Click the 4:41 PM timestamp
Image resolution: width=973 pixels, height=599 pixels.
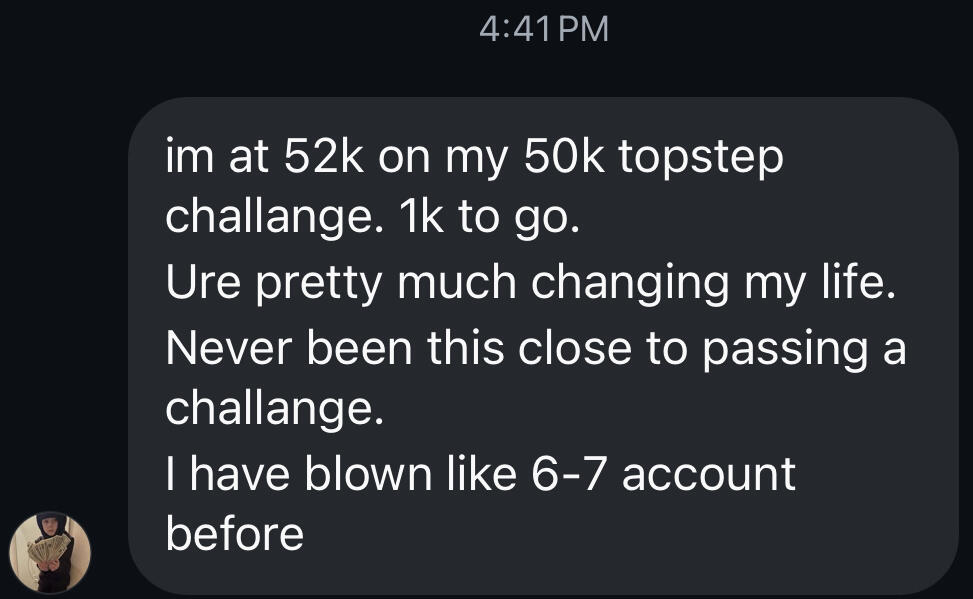pyautogui.click(x=543, y=29)
